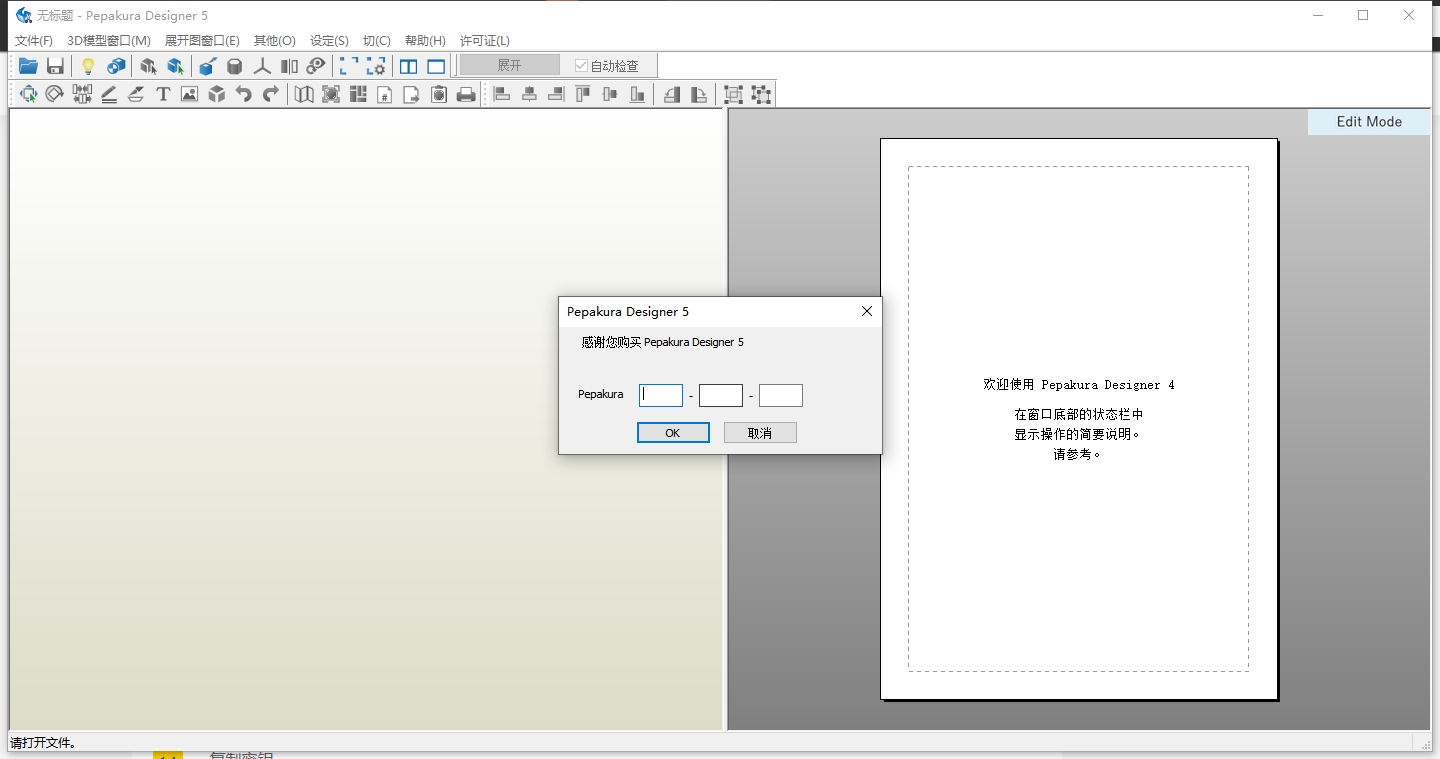This screenshot has height=759, width=1440.
Task: Click the page with arrow export icon
Action: click(412, 94)
